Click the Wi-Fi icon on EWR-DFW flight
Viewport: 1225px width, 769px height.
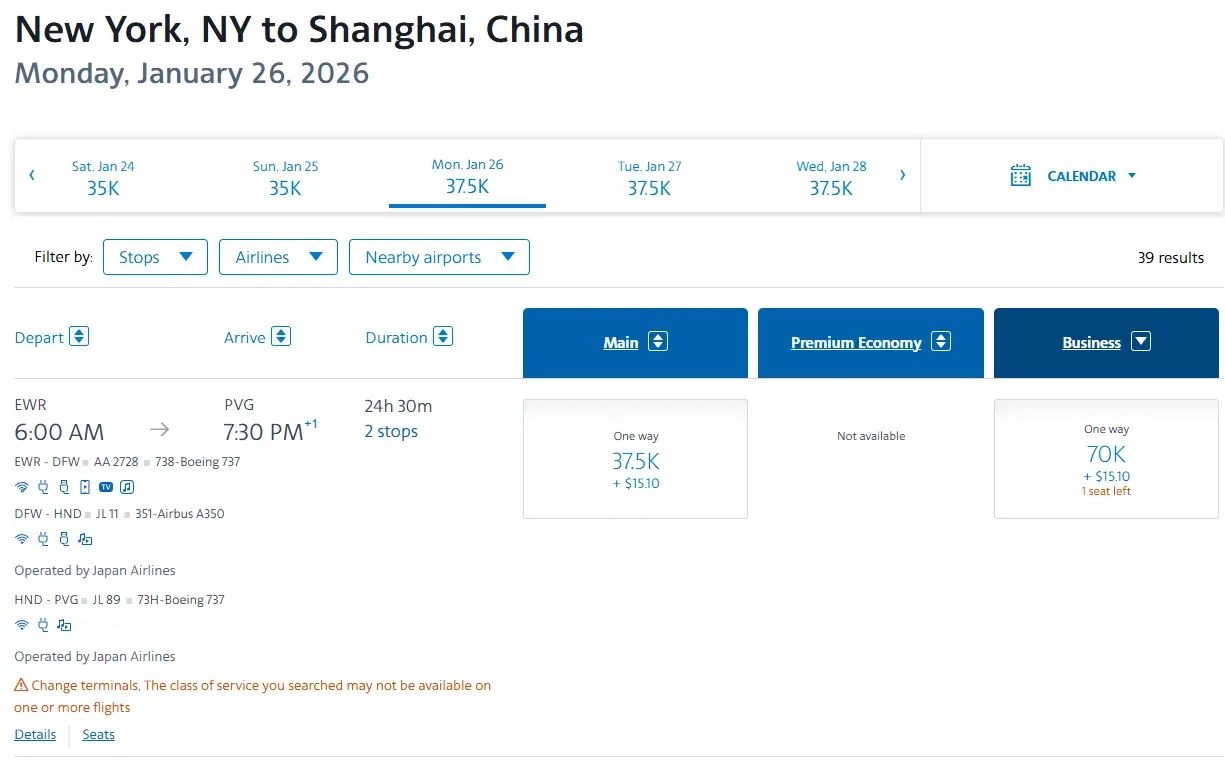click(22, 487)
